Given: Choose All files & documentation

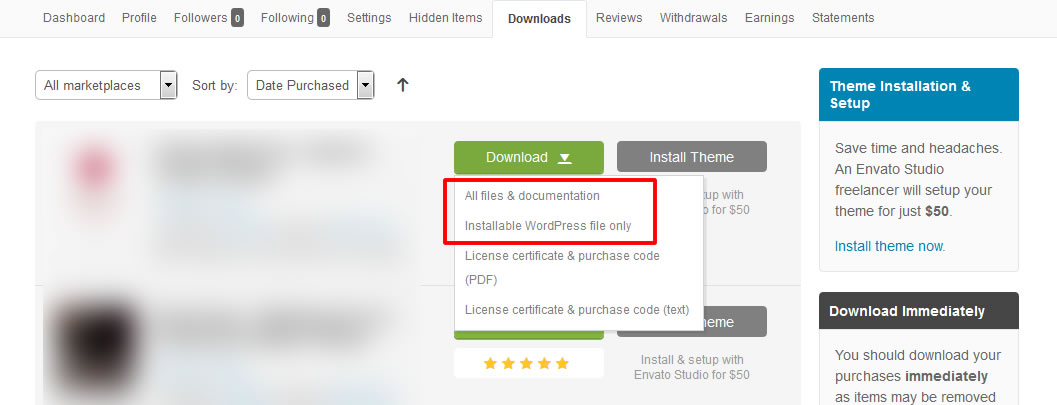Looking at the screenshot, I should [532, 196].
